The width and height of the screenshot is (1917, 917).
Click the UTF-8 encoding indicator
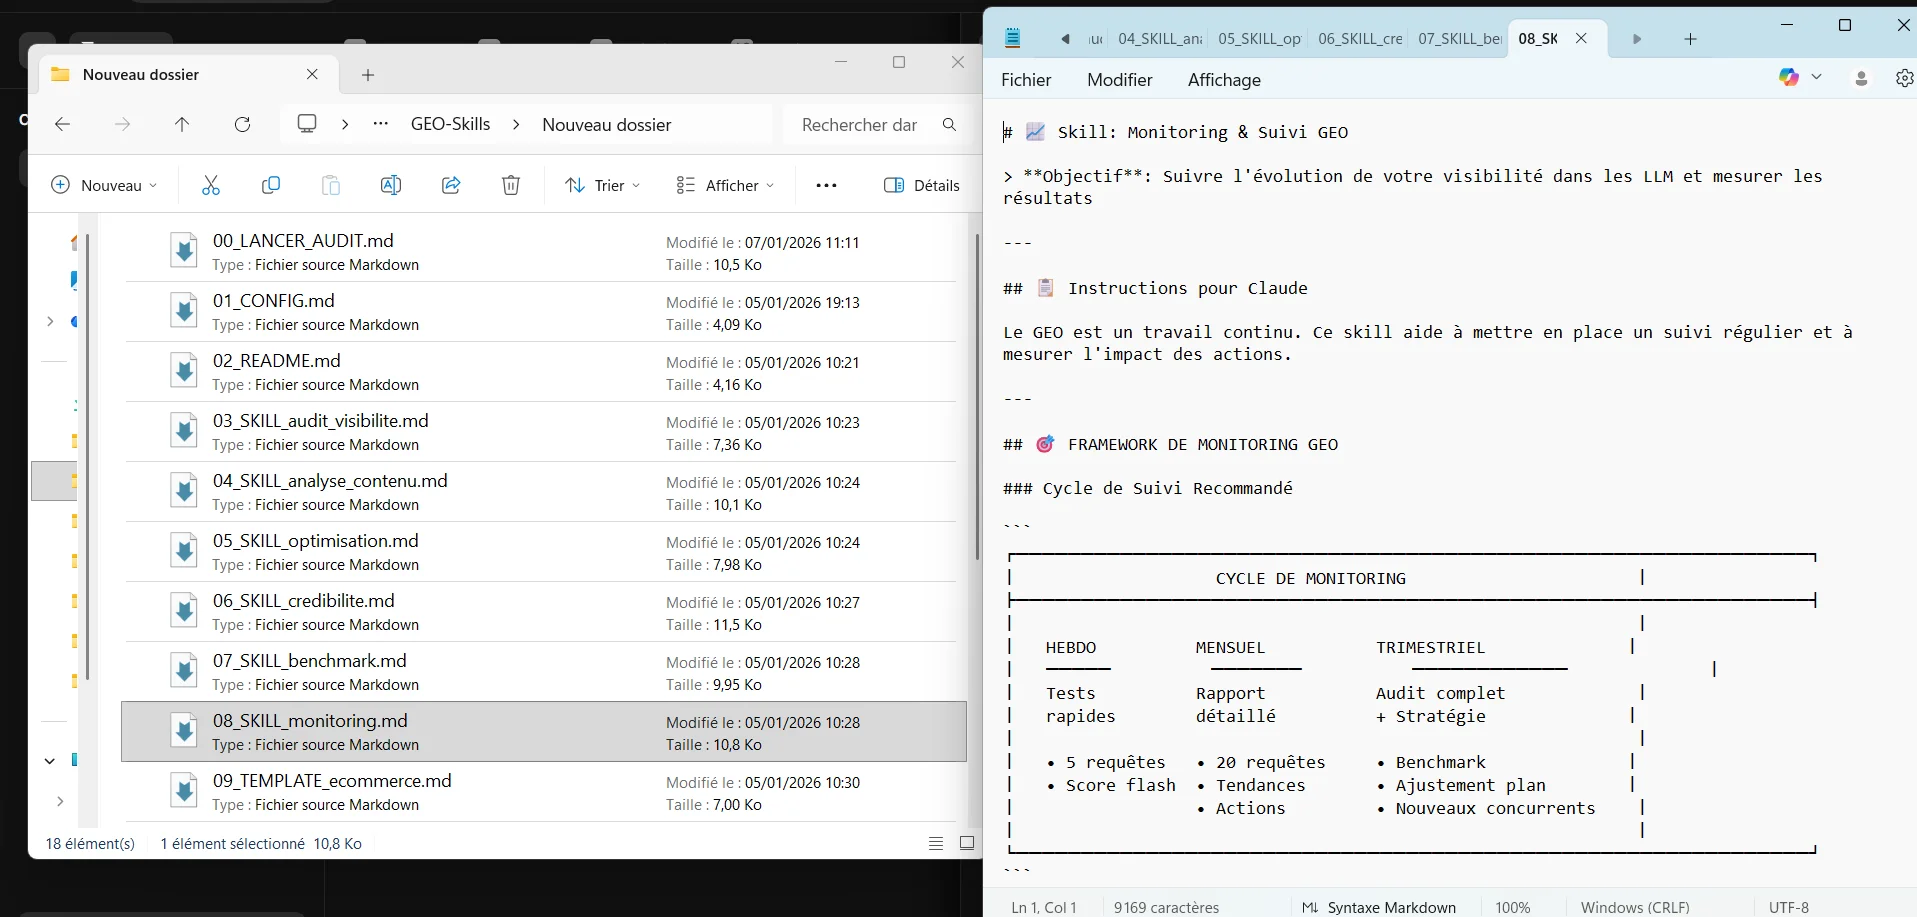[1789, 907]
